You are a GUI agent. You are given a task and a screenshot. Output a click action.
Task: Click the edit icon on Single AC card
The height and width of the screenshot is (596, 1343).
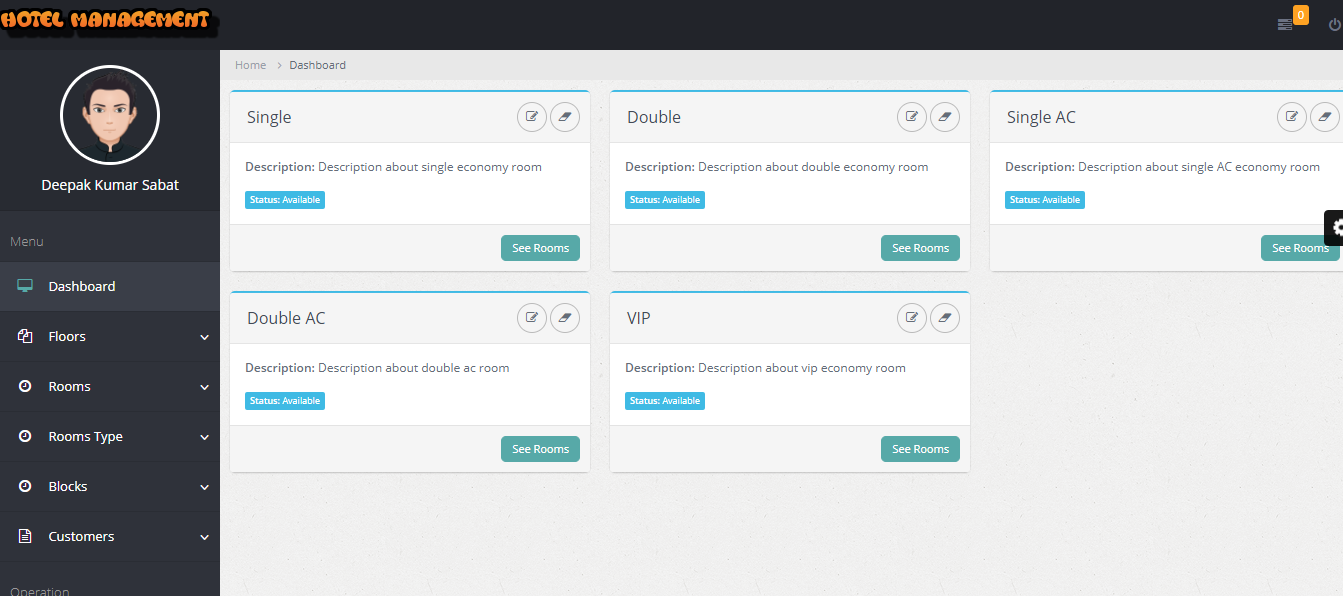(x=1292, y=117)
